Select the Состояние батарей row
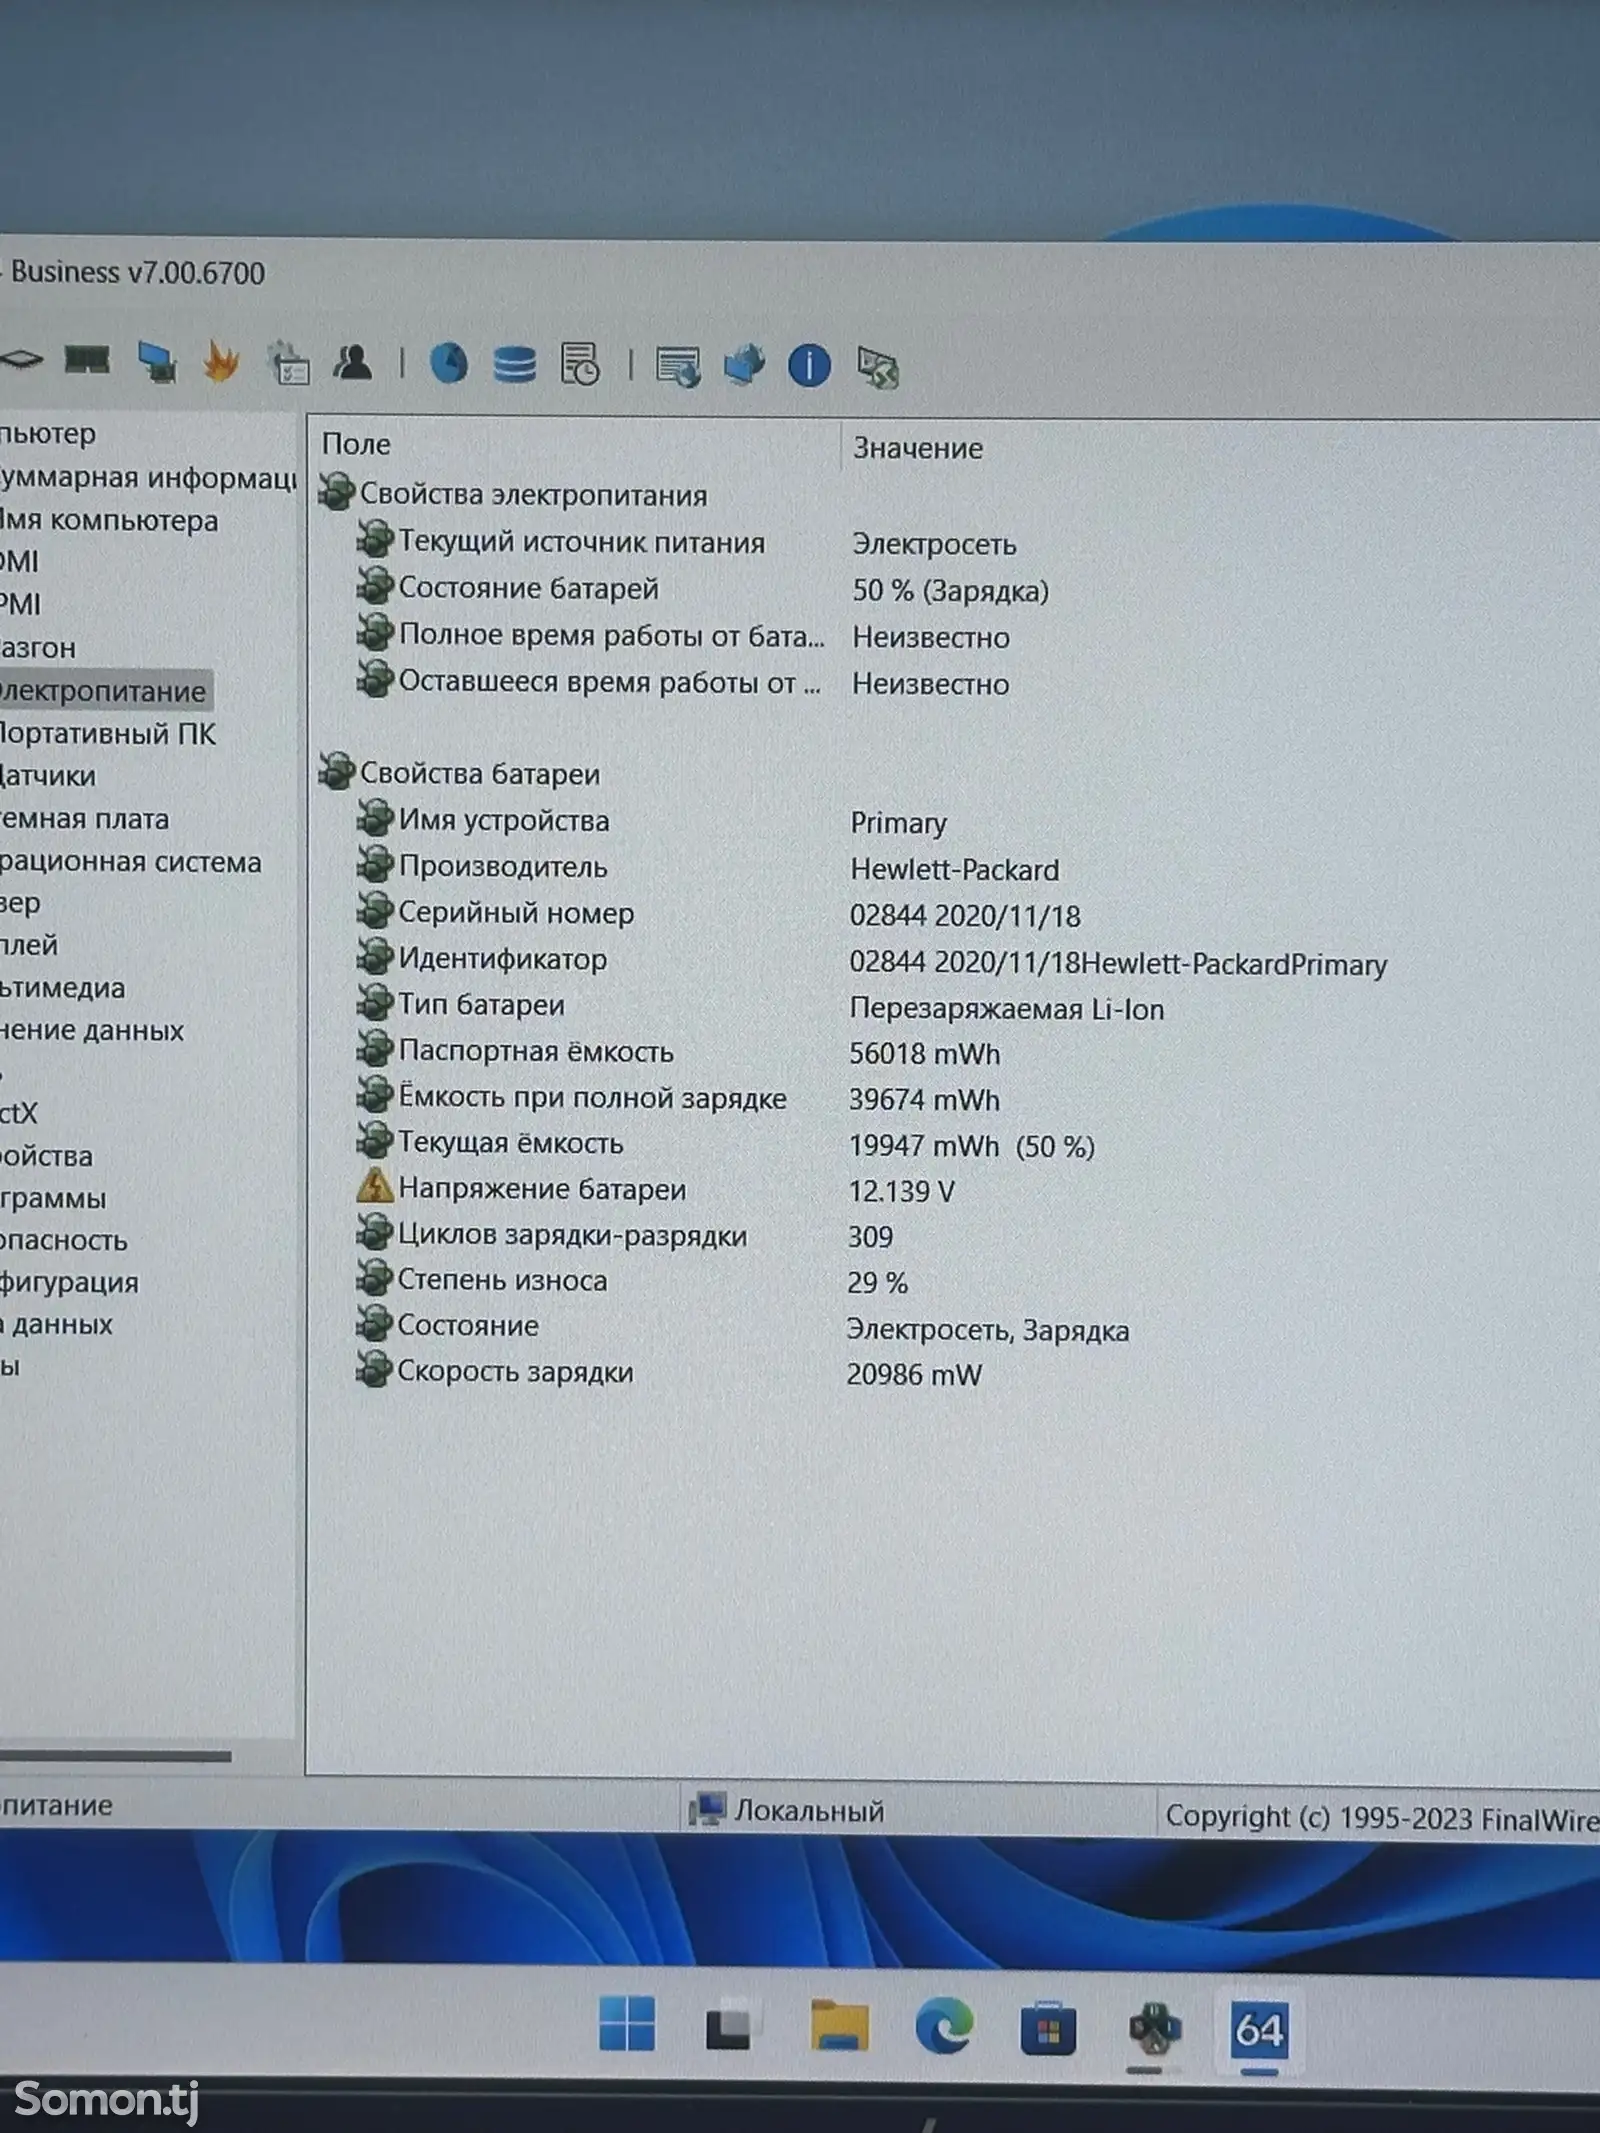Screen dimensions: 1600x2133 pos(702,589)
